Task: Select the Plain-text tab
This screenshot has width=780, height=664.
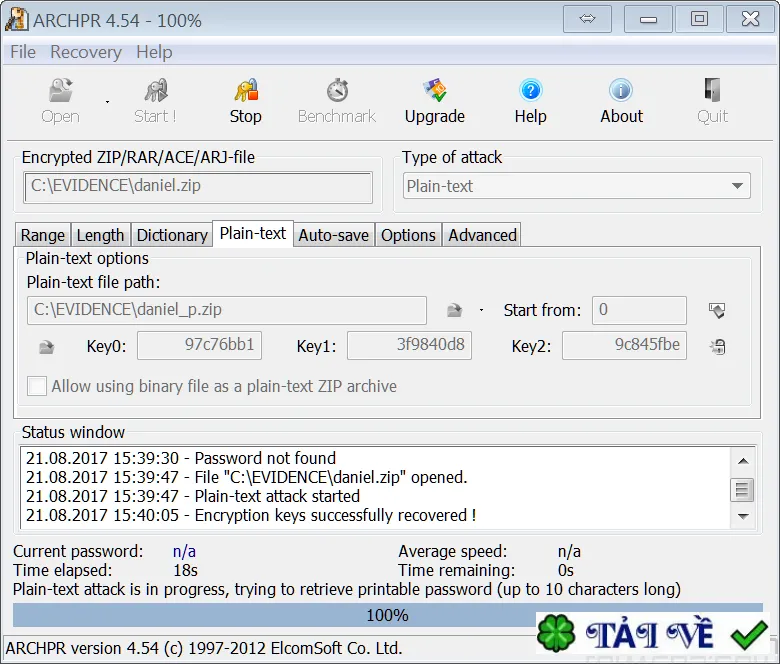Action: (x=253, y=233)
